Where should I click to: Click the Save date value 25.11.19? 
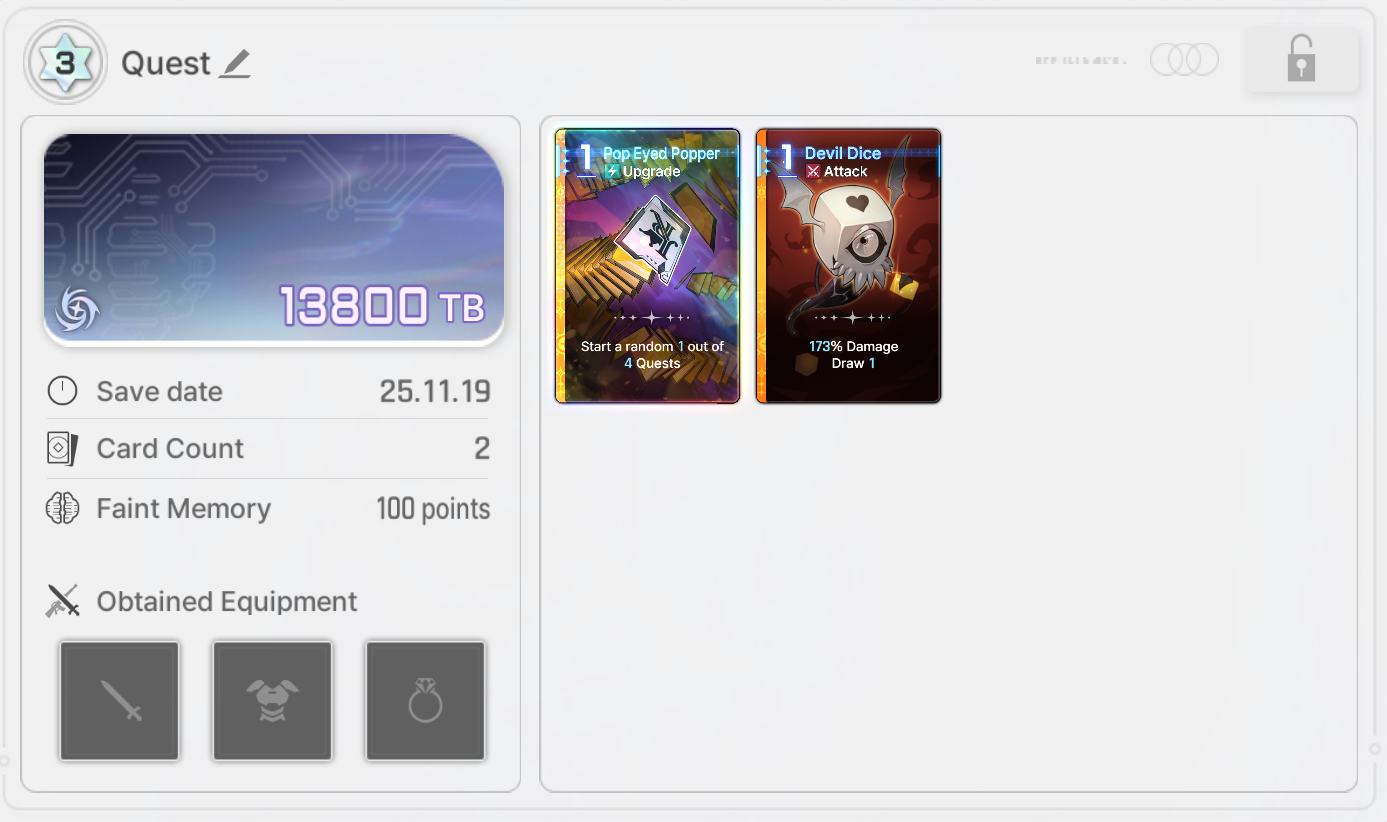point(435,391)
